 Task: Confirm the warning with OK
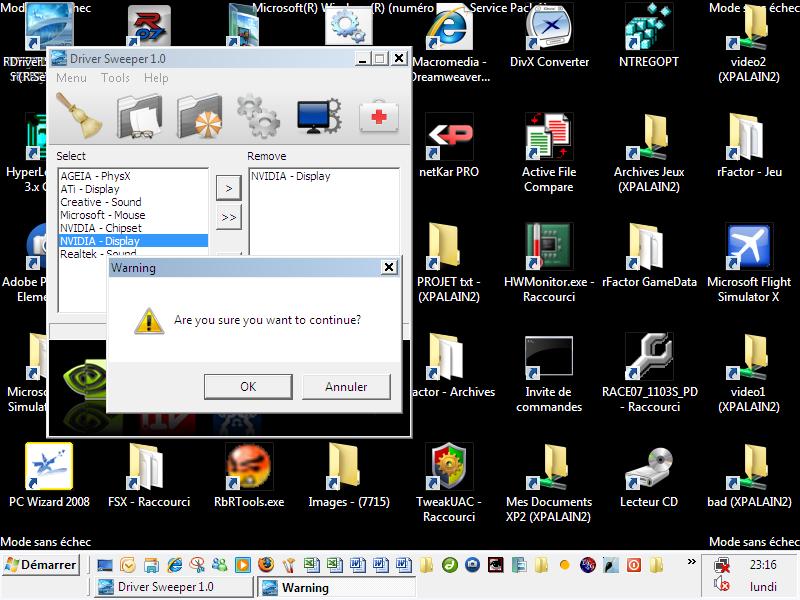click(248, 387)
